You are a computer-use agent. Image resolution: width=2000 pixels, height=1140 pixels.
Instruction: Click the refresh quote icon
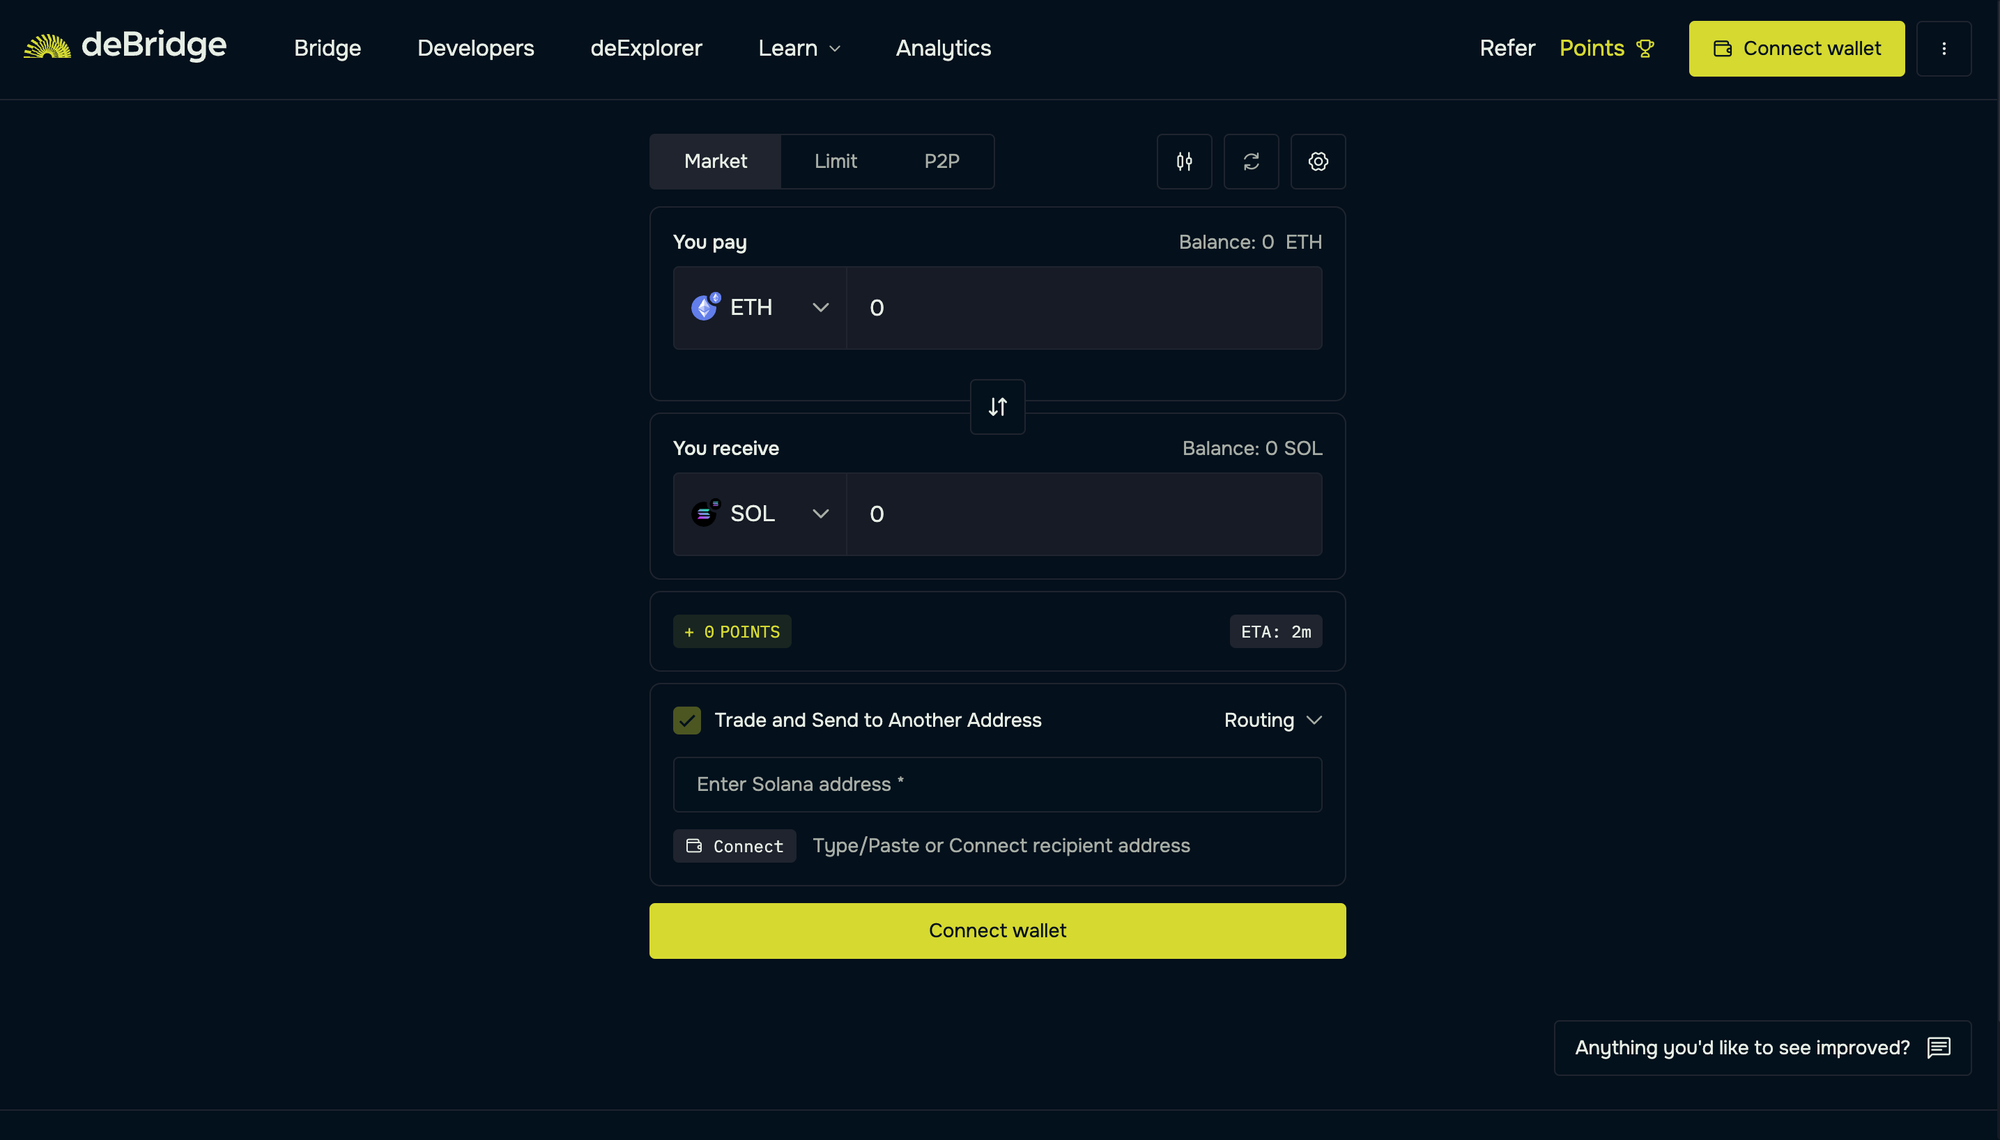1251,161
